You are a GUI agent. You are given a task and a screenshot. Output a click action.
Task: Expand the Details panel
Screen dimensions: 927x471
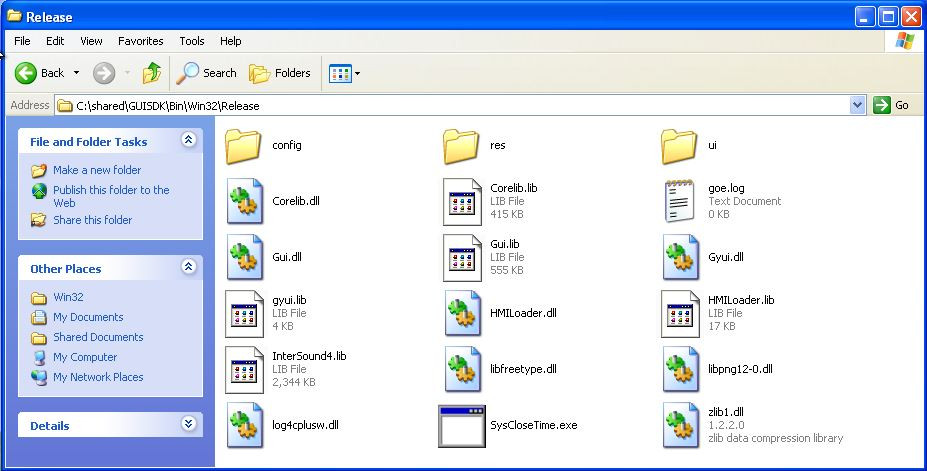tap(189, 423)
